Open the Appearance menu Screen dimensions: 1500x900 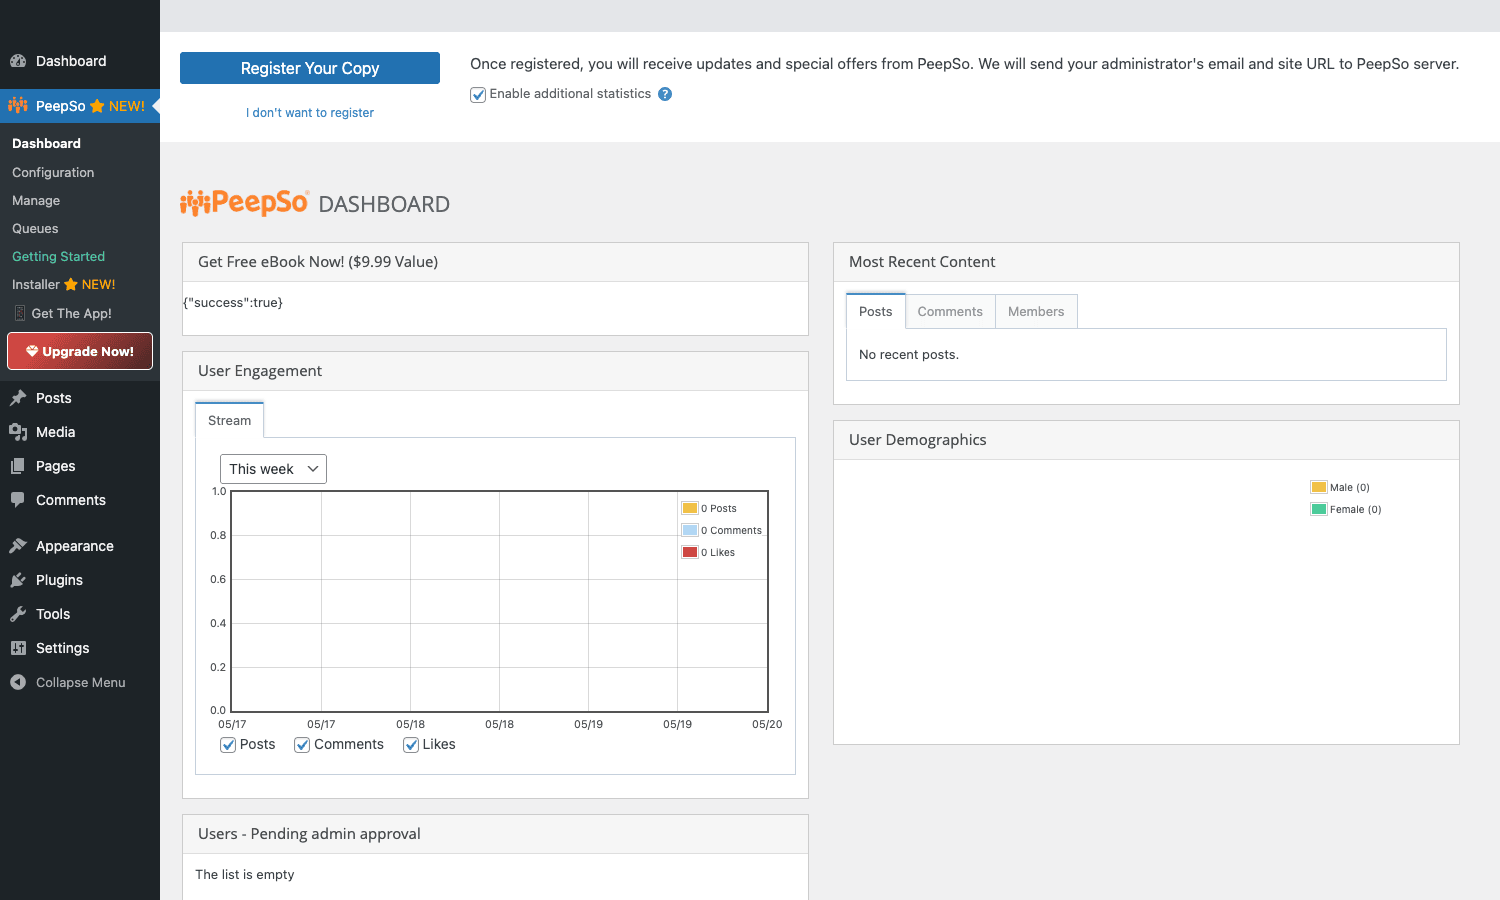75,546
